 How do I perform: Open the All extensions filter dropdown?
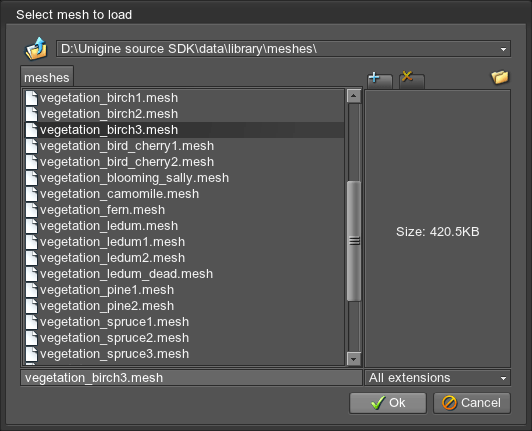click(437, 378)
